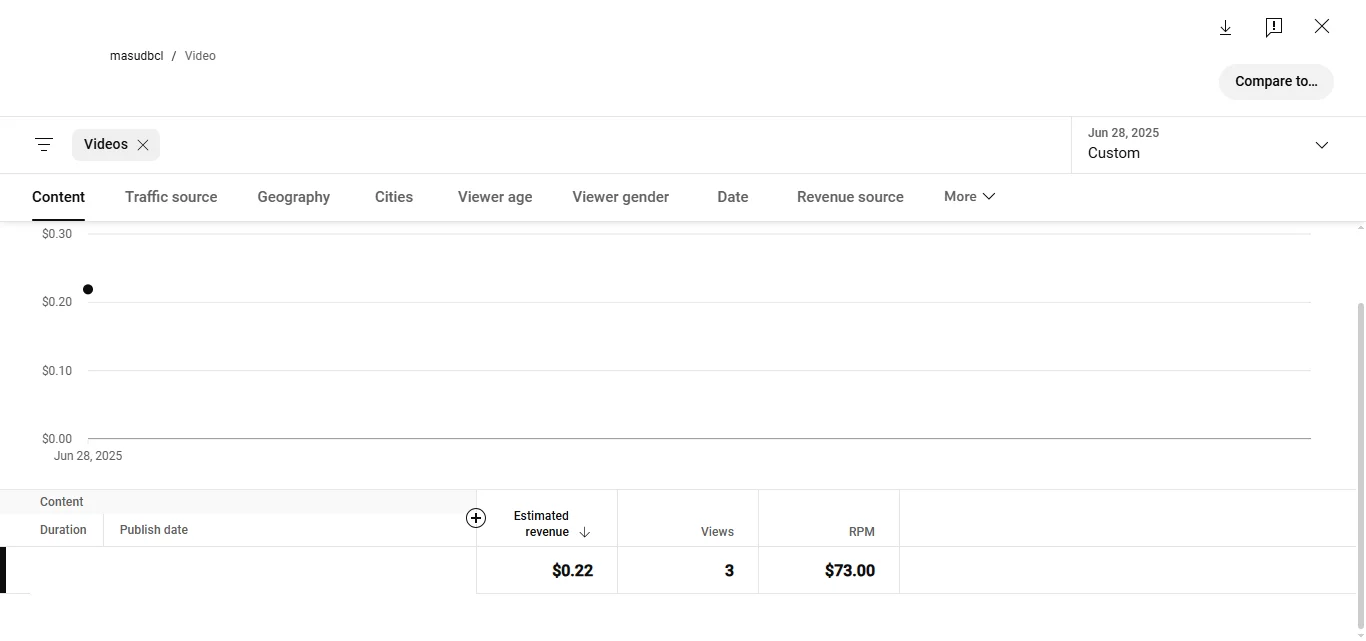Switch to the Traffic source tab
Viewport: 1366px width, 641px height.
(171, 197)
